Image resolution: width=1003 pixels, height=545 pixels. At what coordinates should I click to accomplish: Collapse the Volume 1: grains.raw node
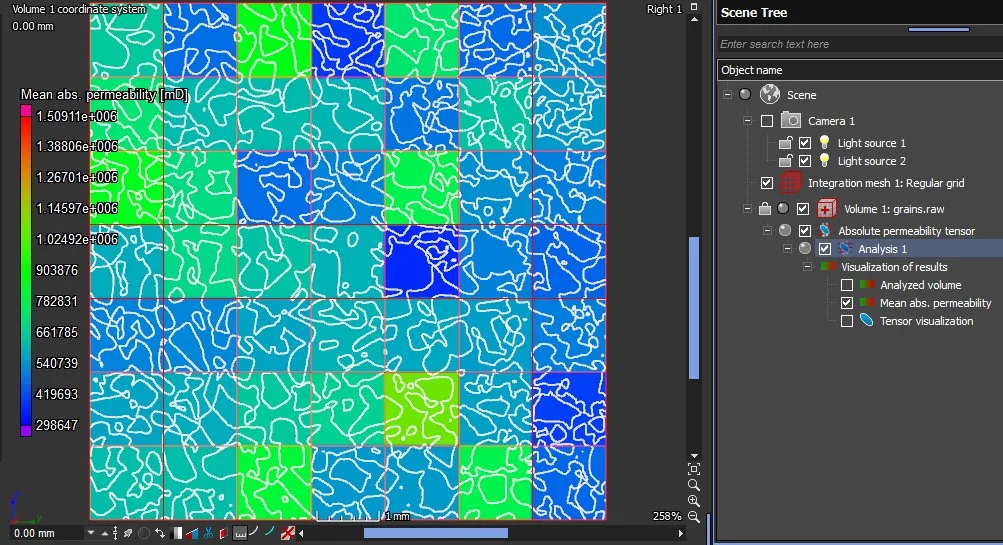[747, 209]
